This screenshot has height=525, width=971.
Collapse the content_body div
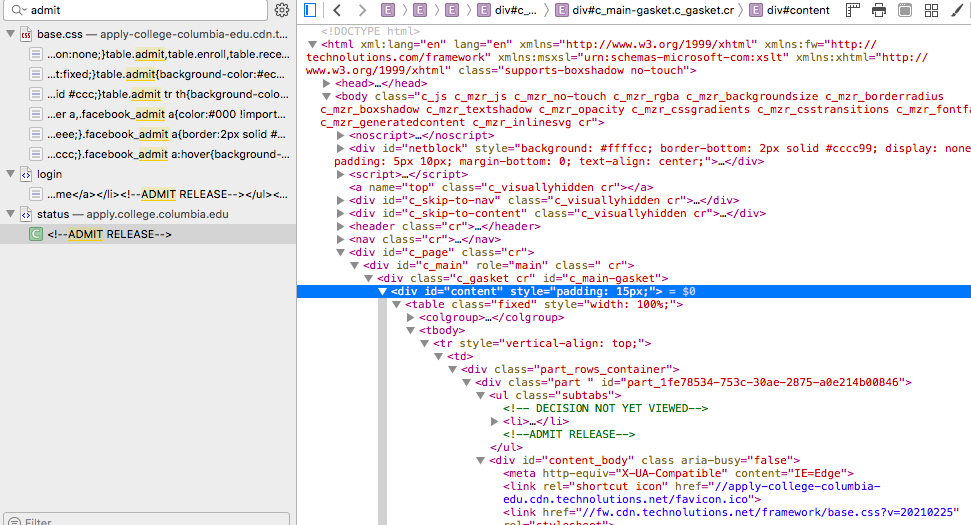coord(481,460)
